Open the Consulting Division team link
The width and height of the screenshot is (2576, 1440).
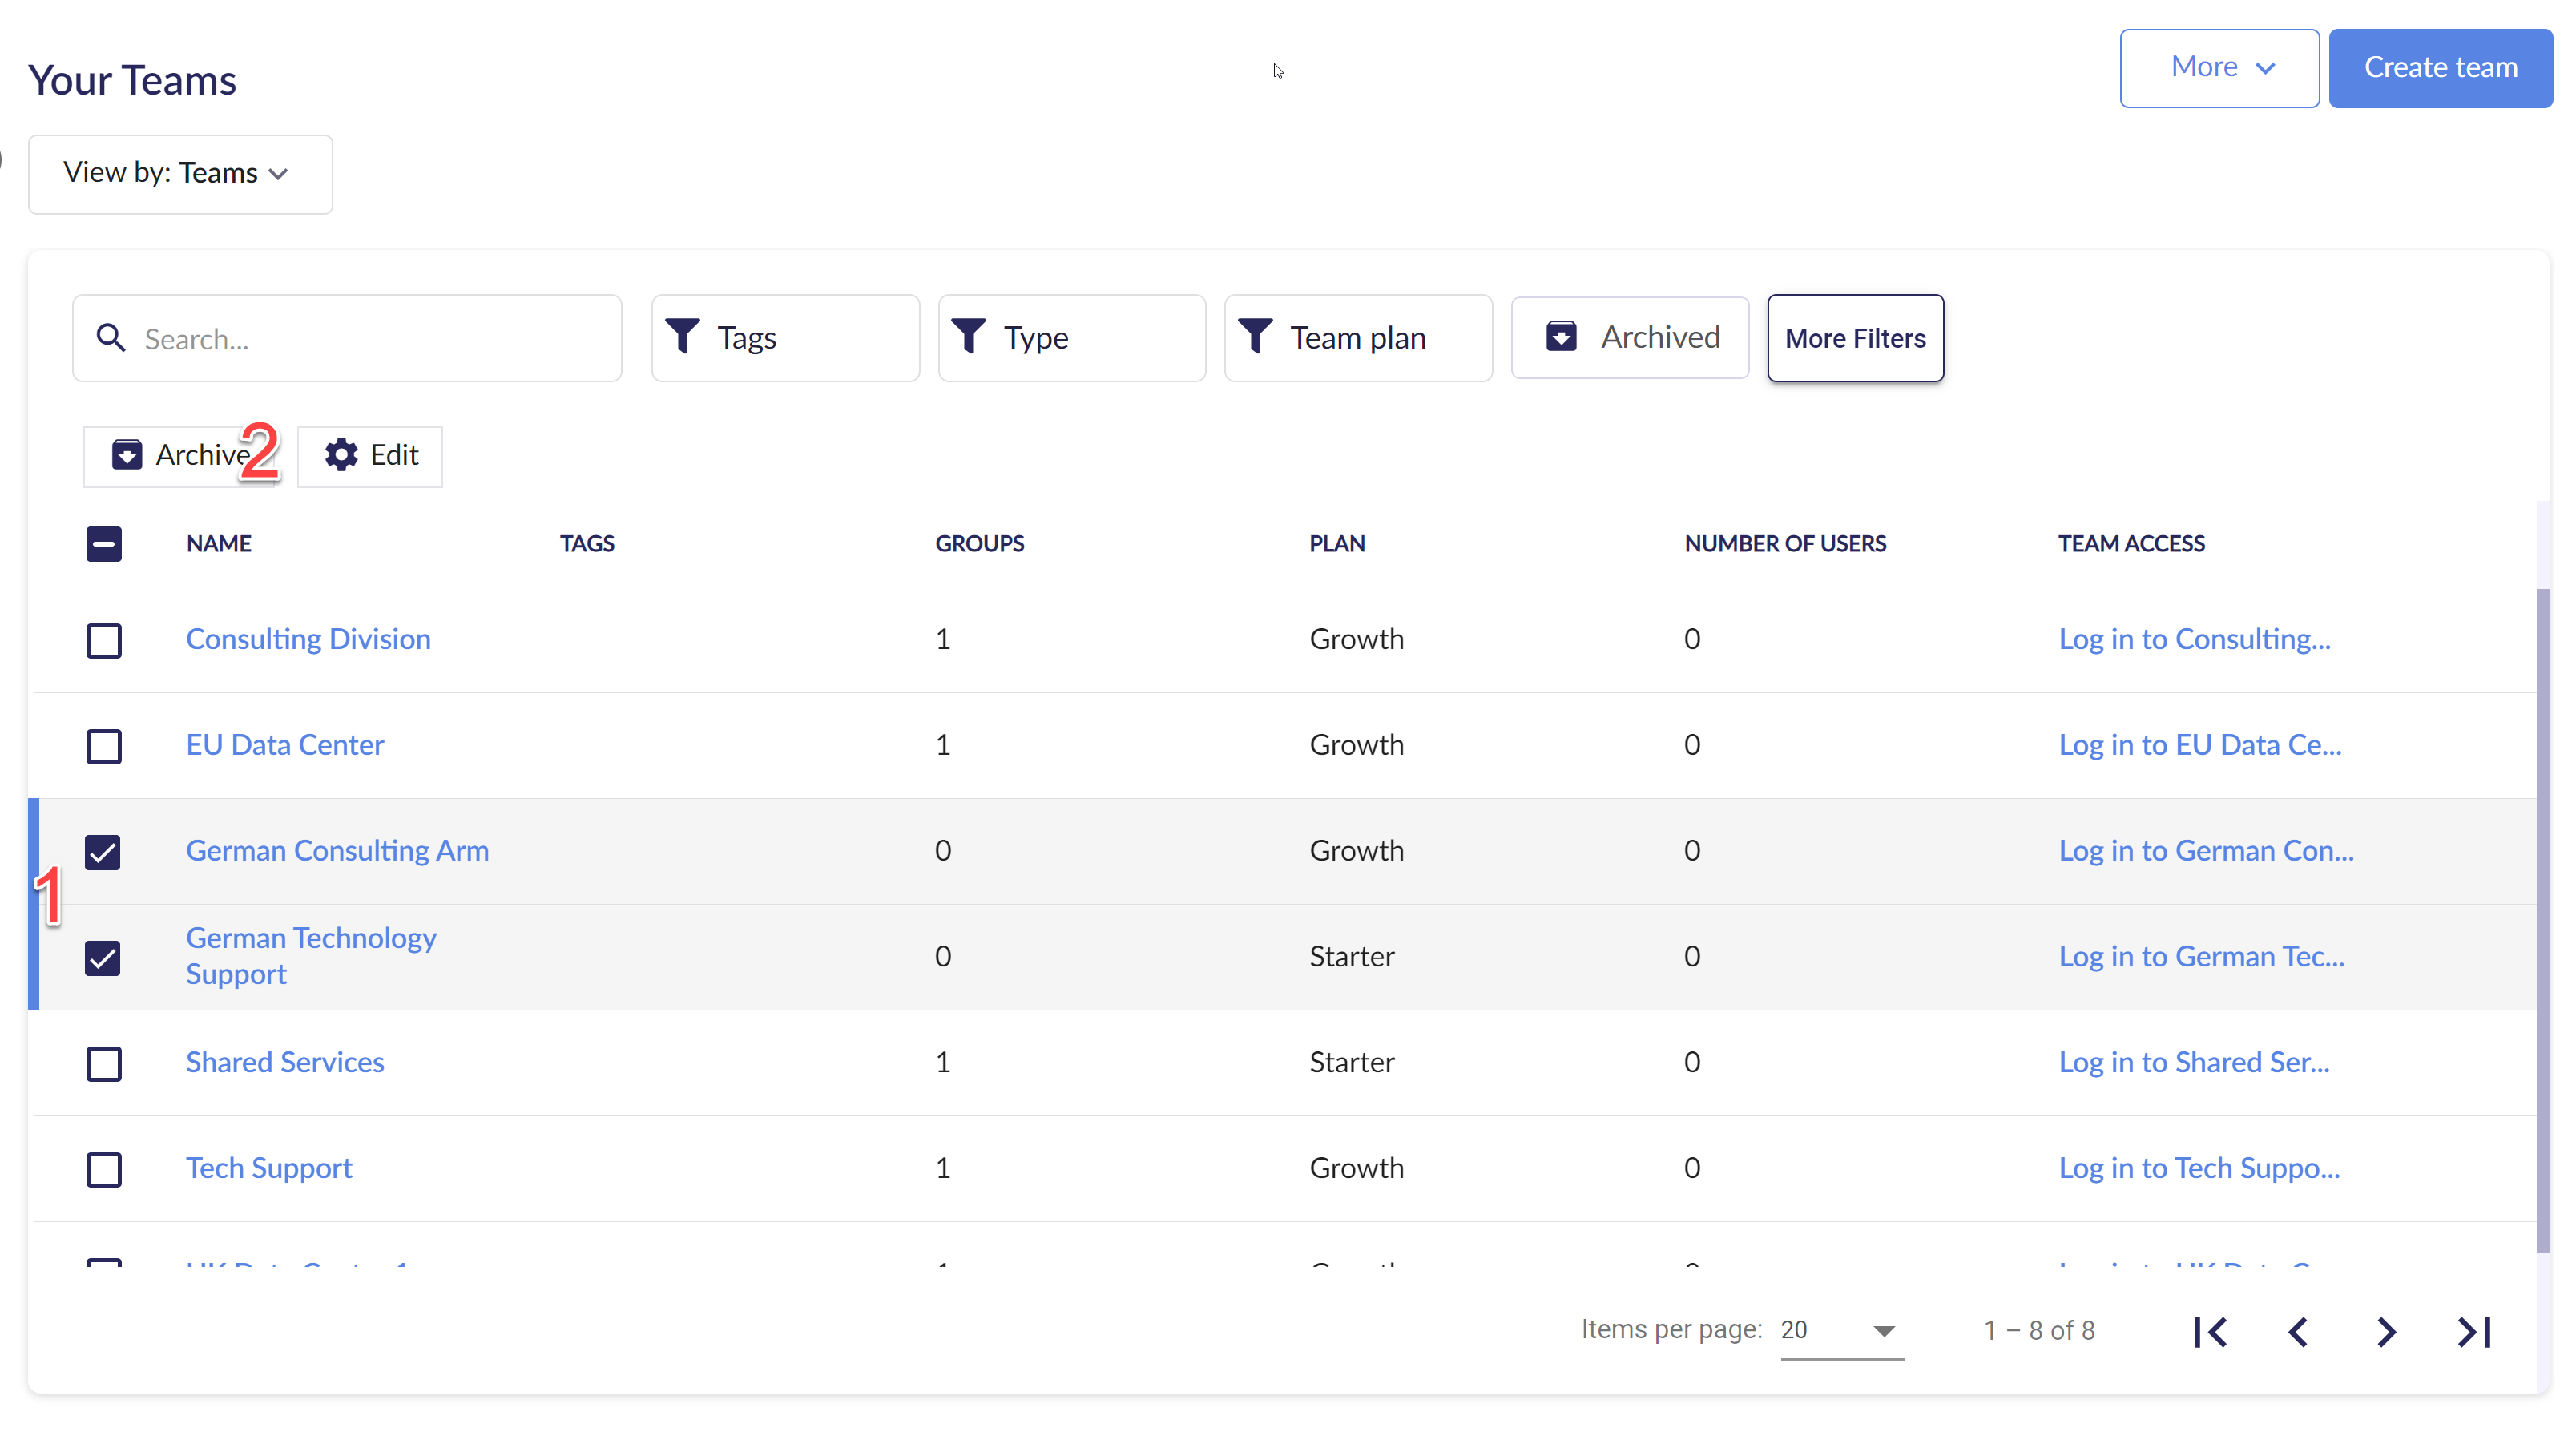click(308, 639)
